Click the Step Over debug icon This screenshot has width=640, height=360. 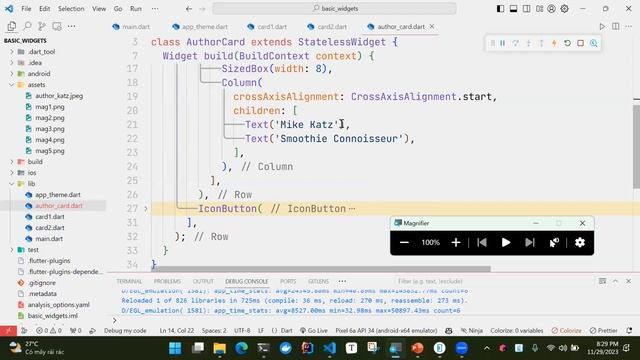516,43
